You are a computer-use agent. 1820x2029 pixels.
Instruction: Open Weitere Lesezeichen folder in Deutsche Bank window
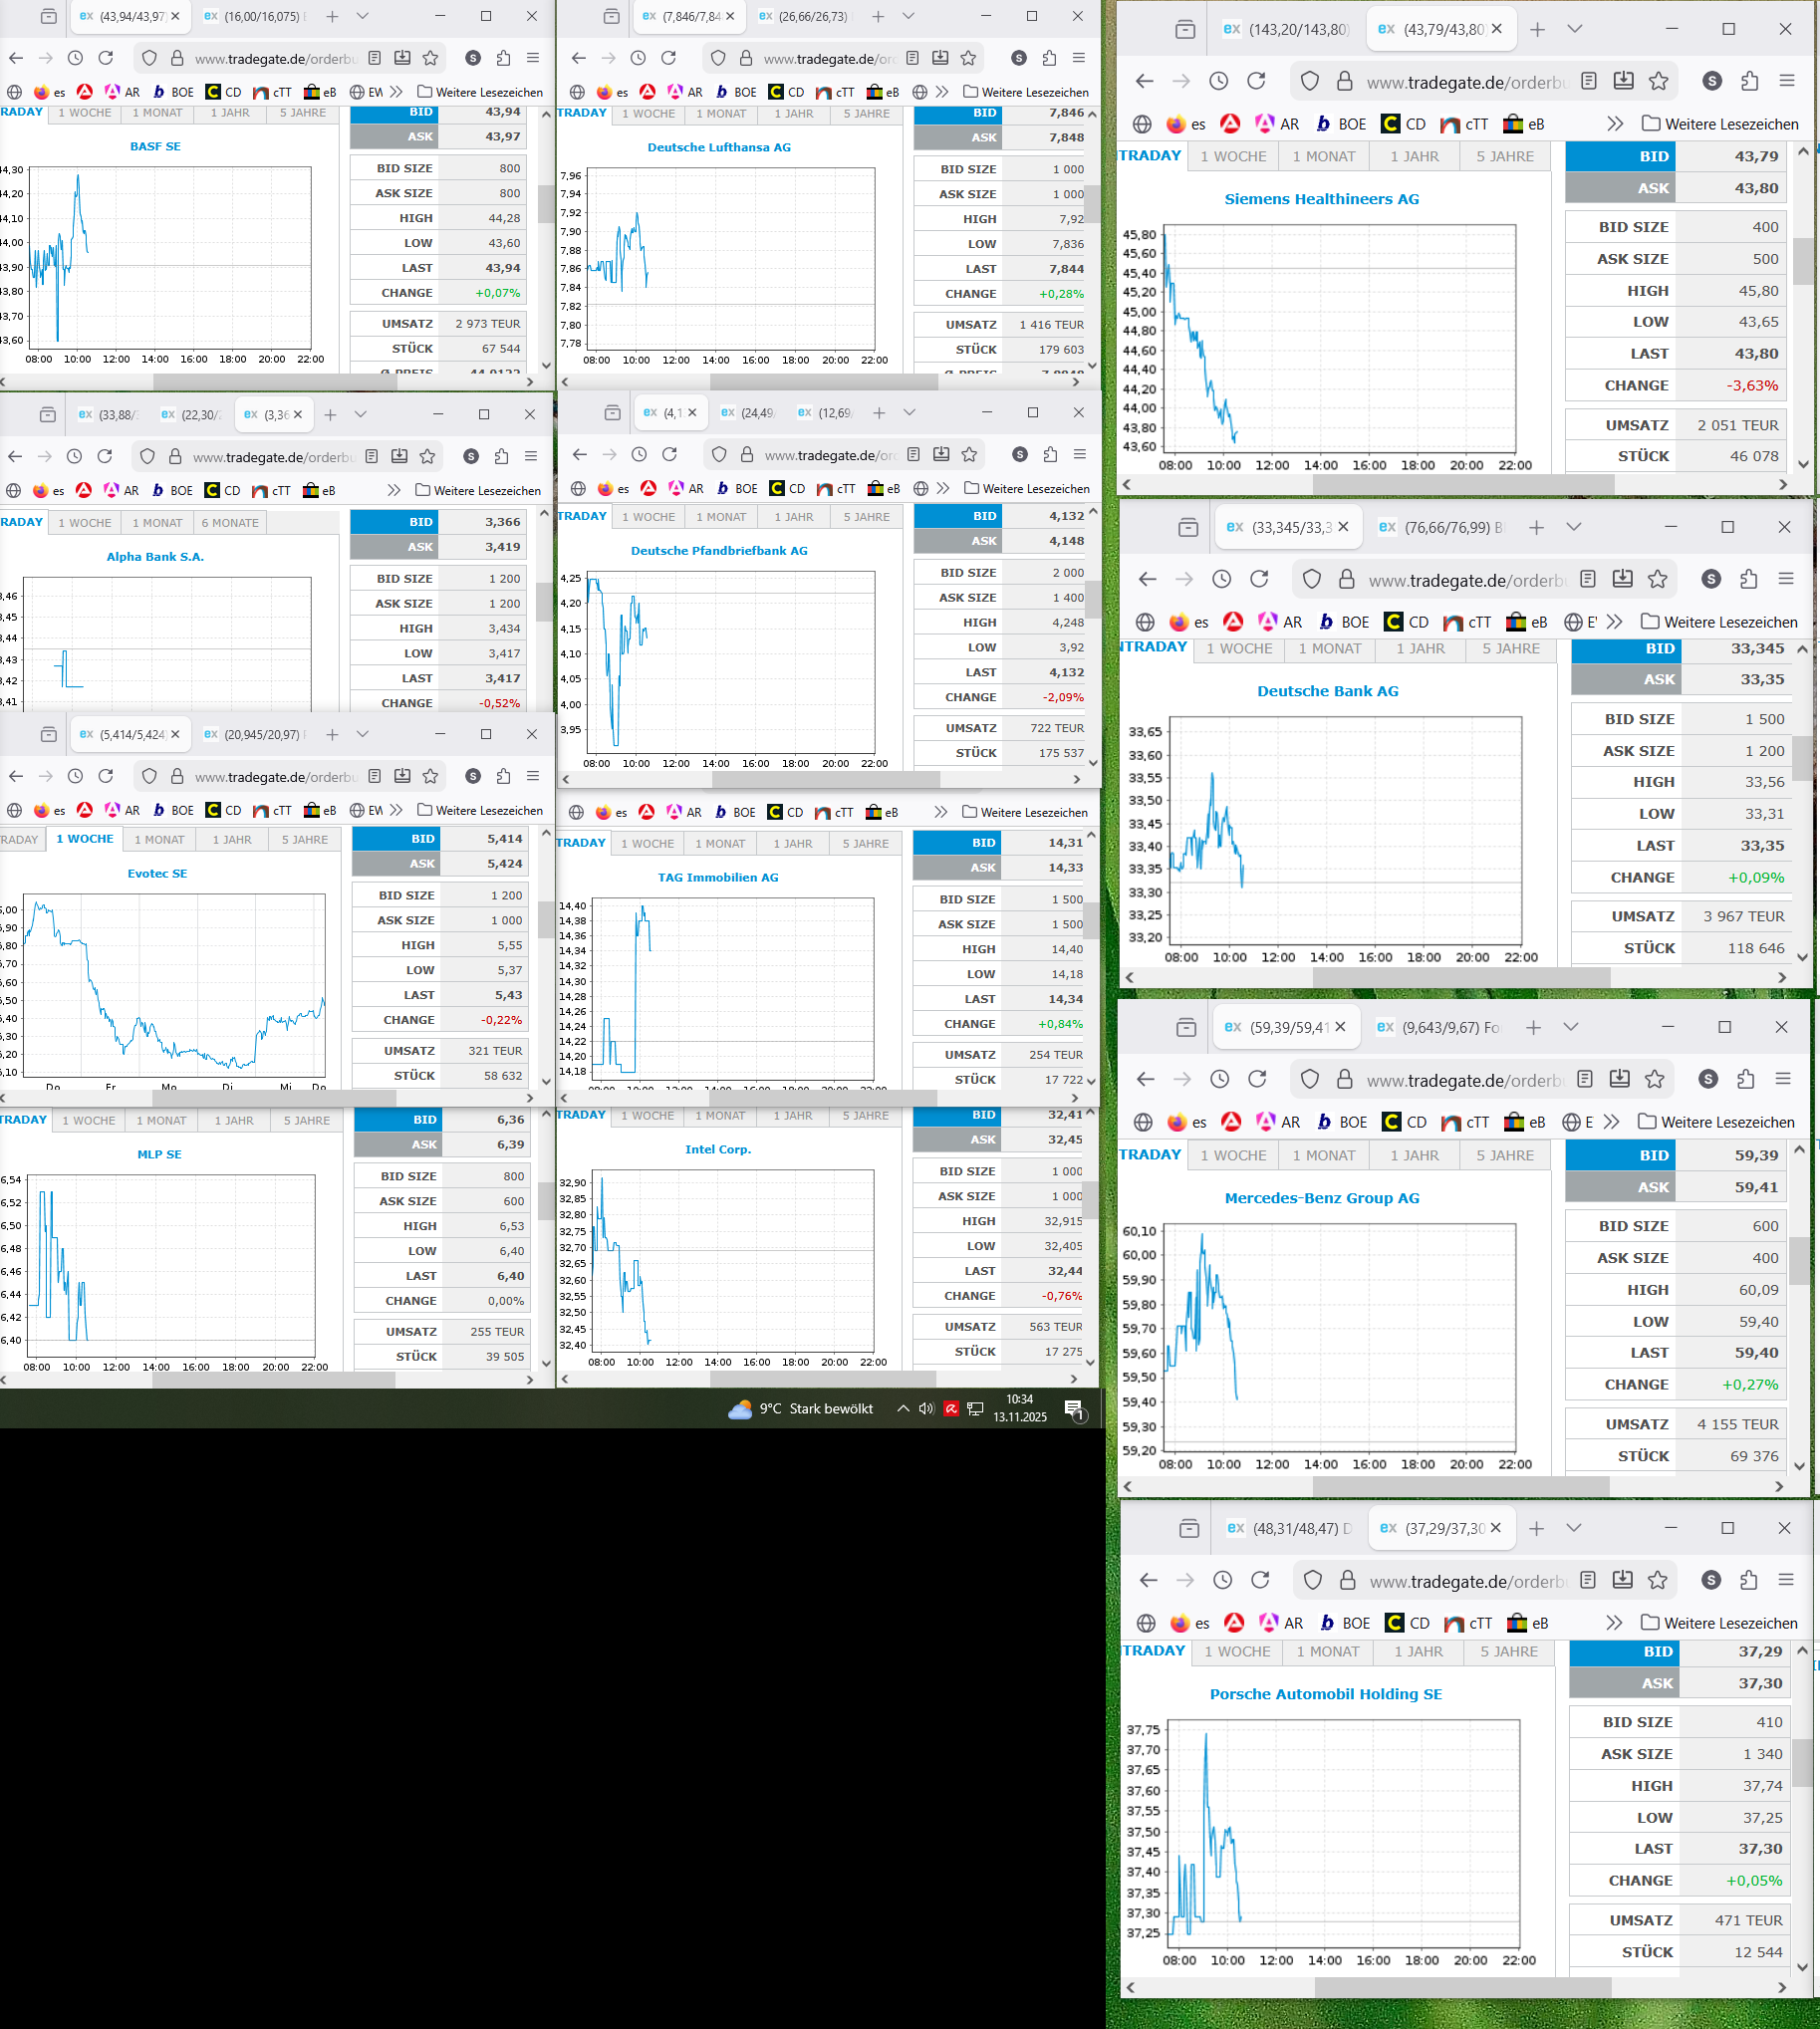pyautogui.click(x=1719, y=622)
